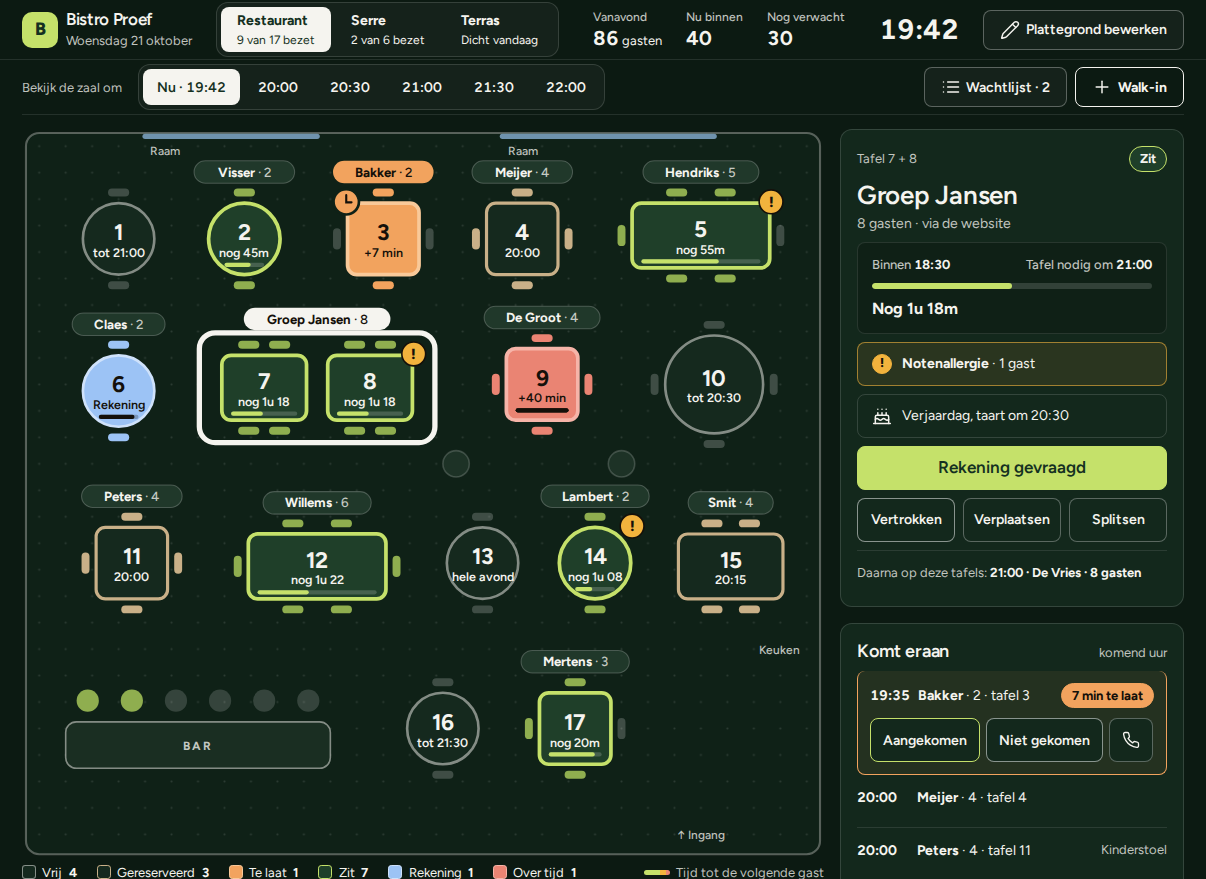Click the Vrij legend swatch
The width and height of the screenshot is (1206, 879).
[29, 872]
